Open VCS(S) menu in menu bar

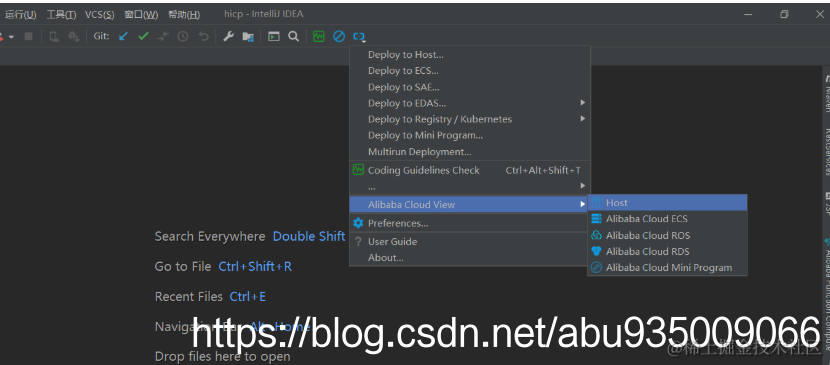coord(100,15)
